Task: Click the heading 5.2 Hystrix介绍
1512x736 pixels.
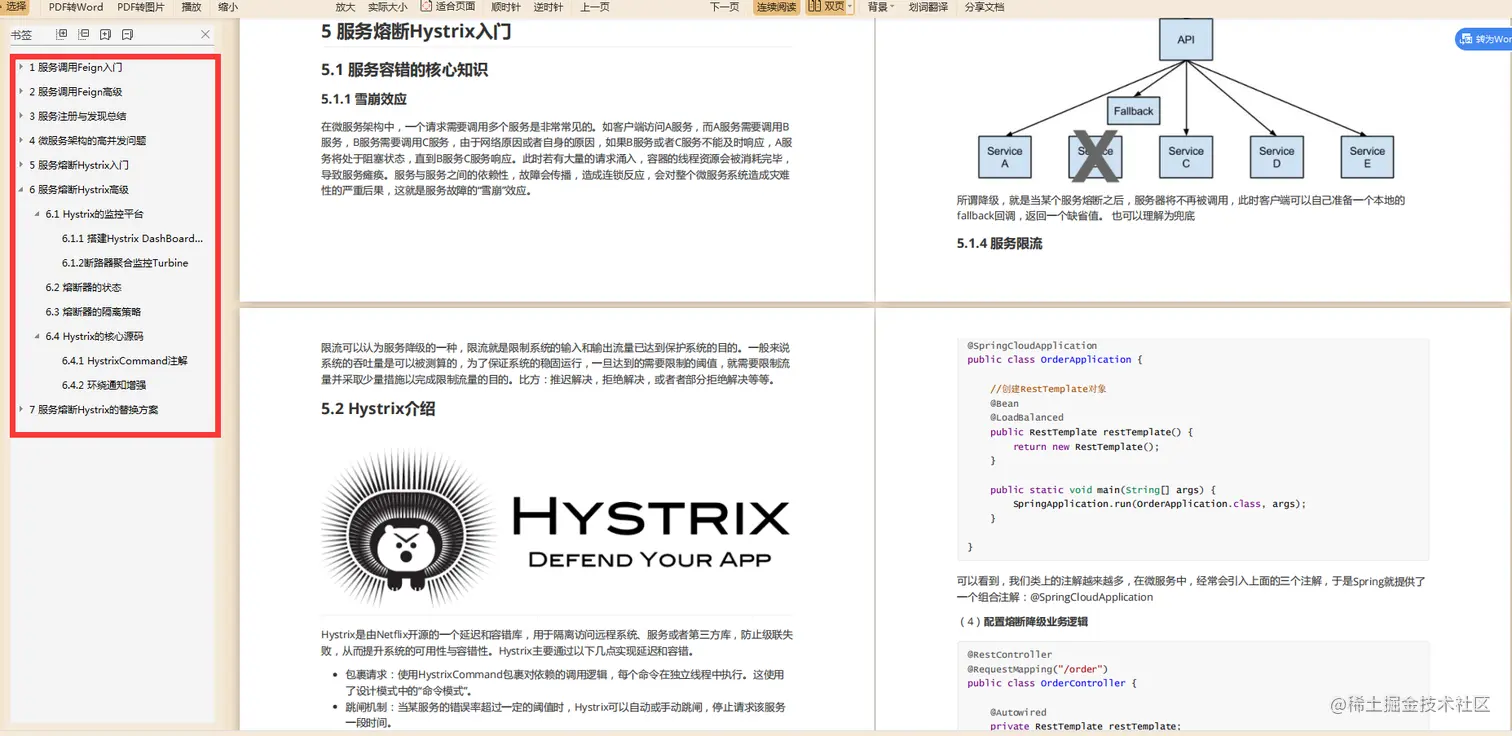Action: 378,408
